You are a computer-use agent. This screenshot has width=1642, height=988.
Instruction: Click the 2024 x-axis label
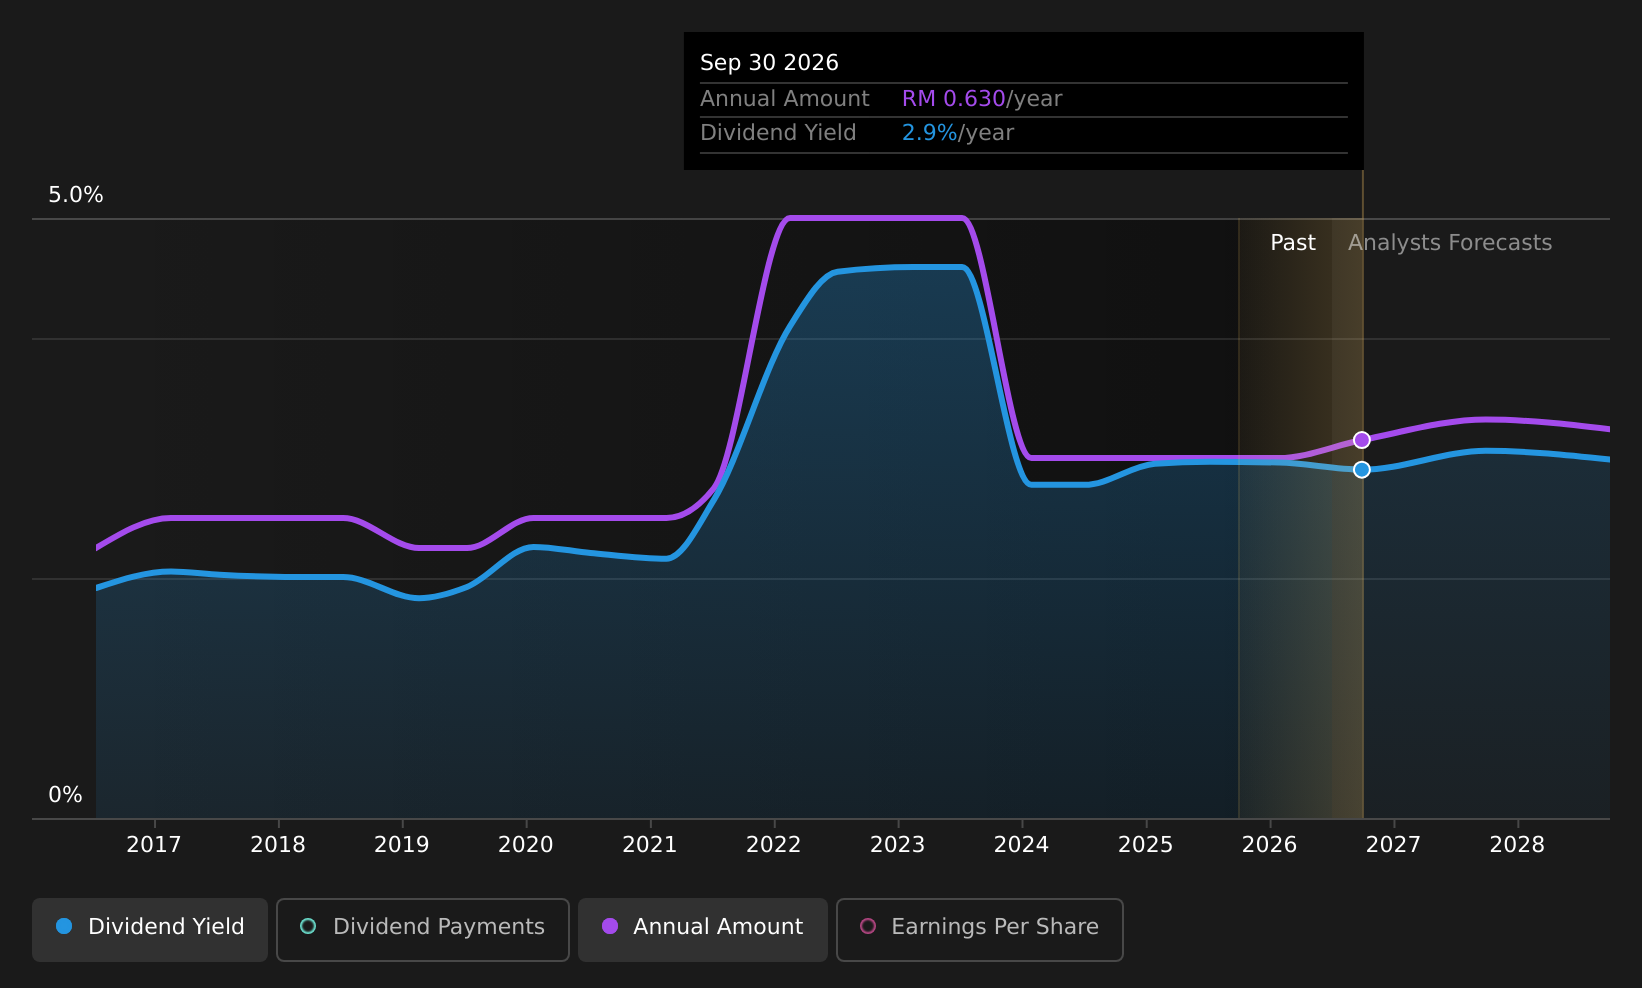(x=1022, y=845)
